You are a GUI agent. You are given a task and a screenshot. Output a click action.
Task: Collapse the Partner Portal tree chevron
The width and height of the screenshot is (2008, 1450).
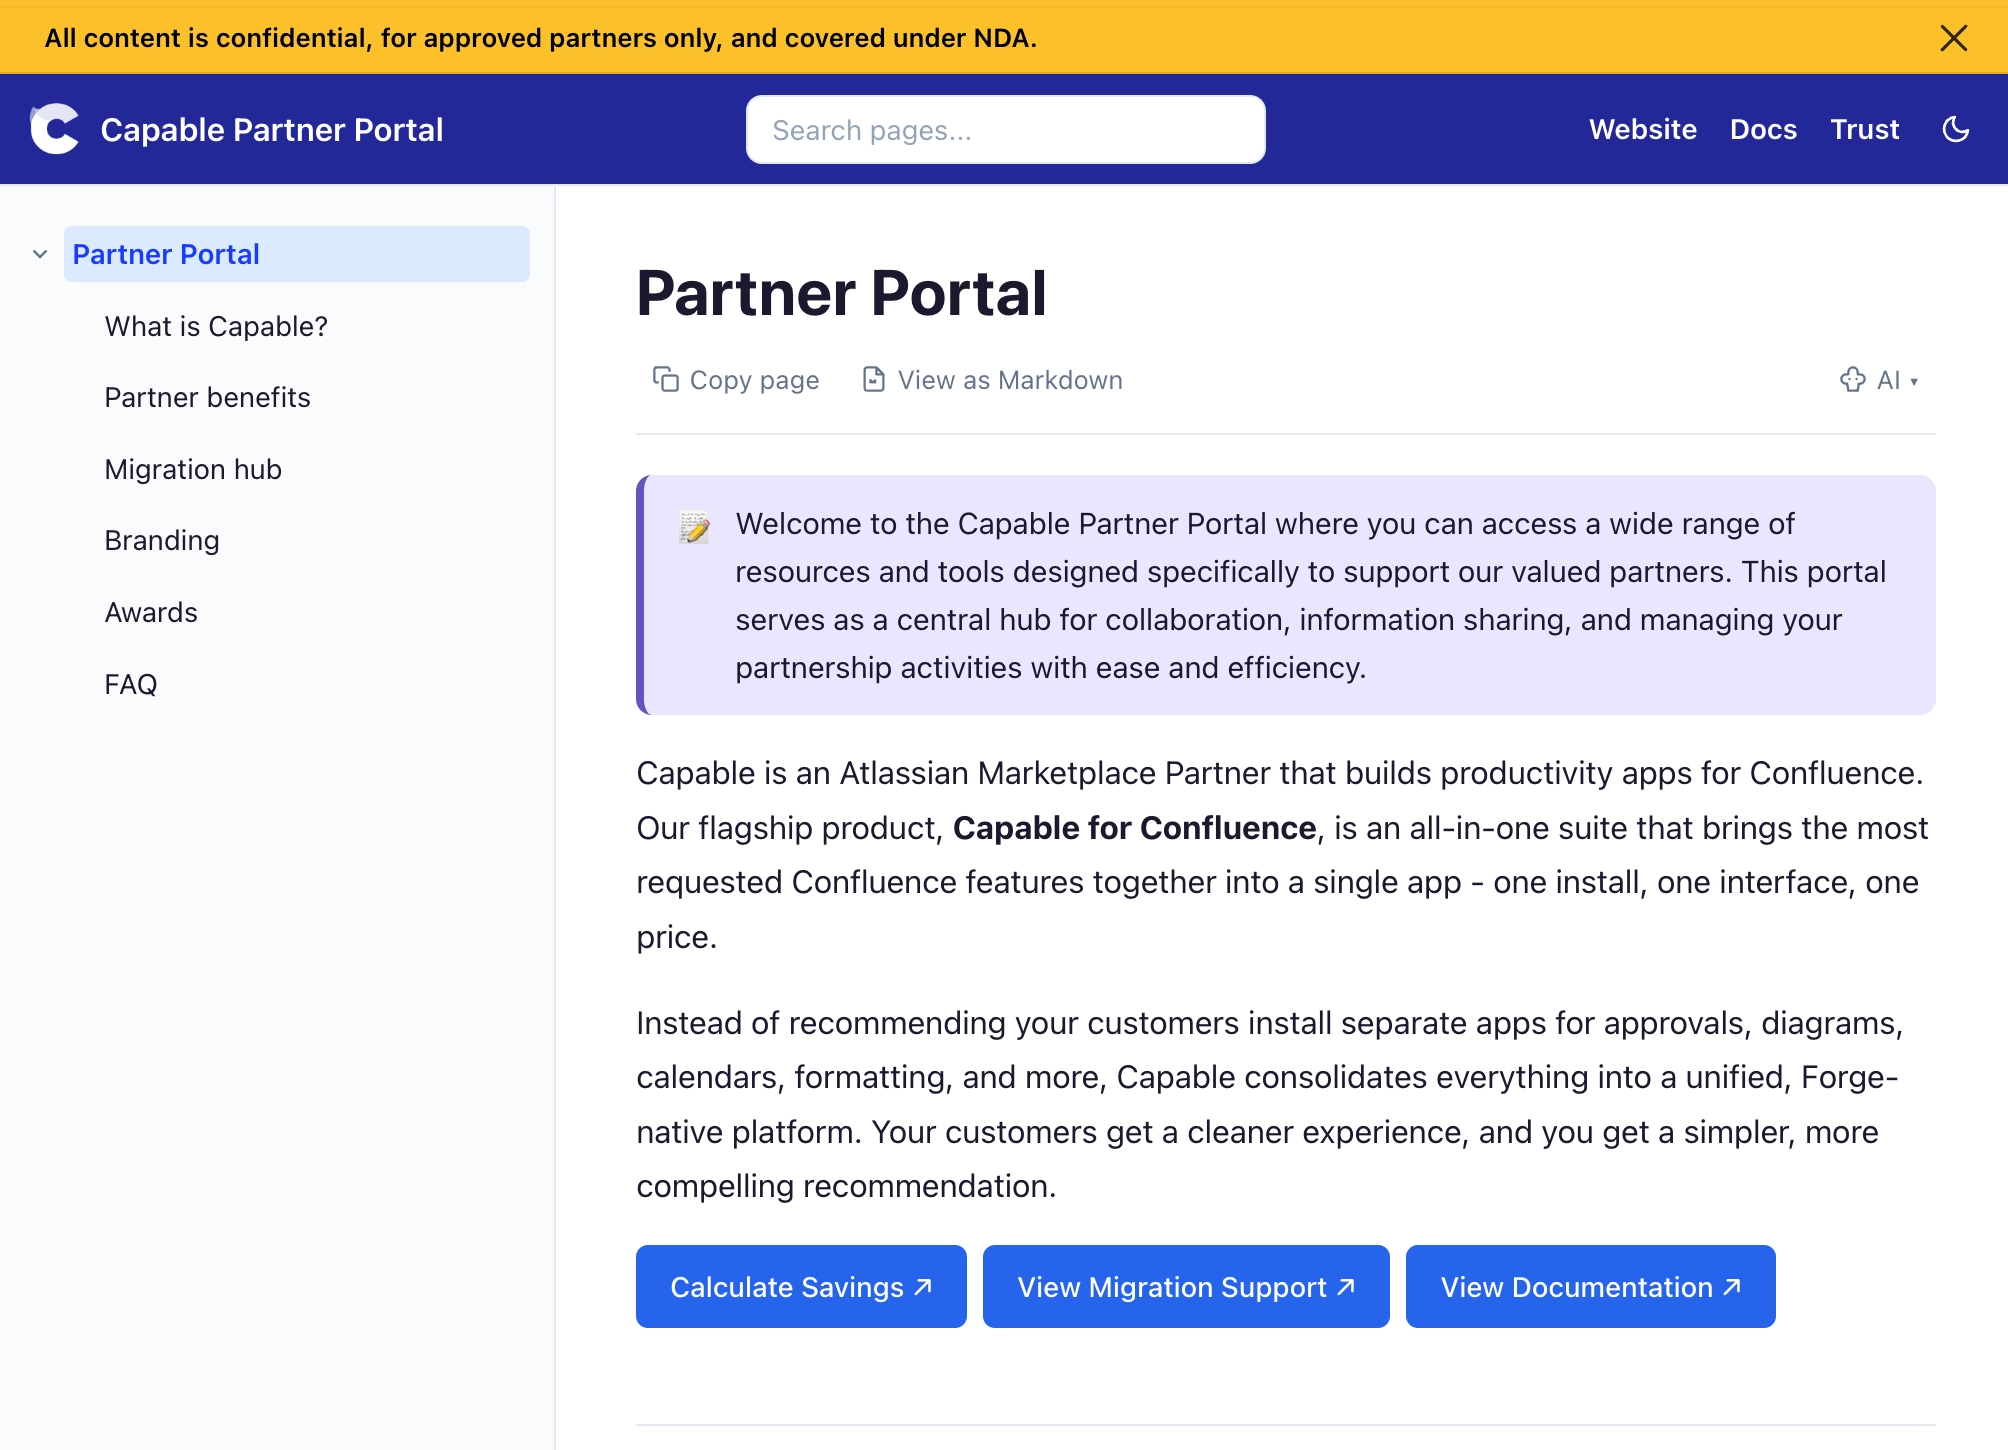[40, 254]
